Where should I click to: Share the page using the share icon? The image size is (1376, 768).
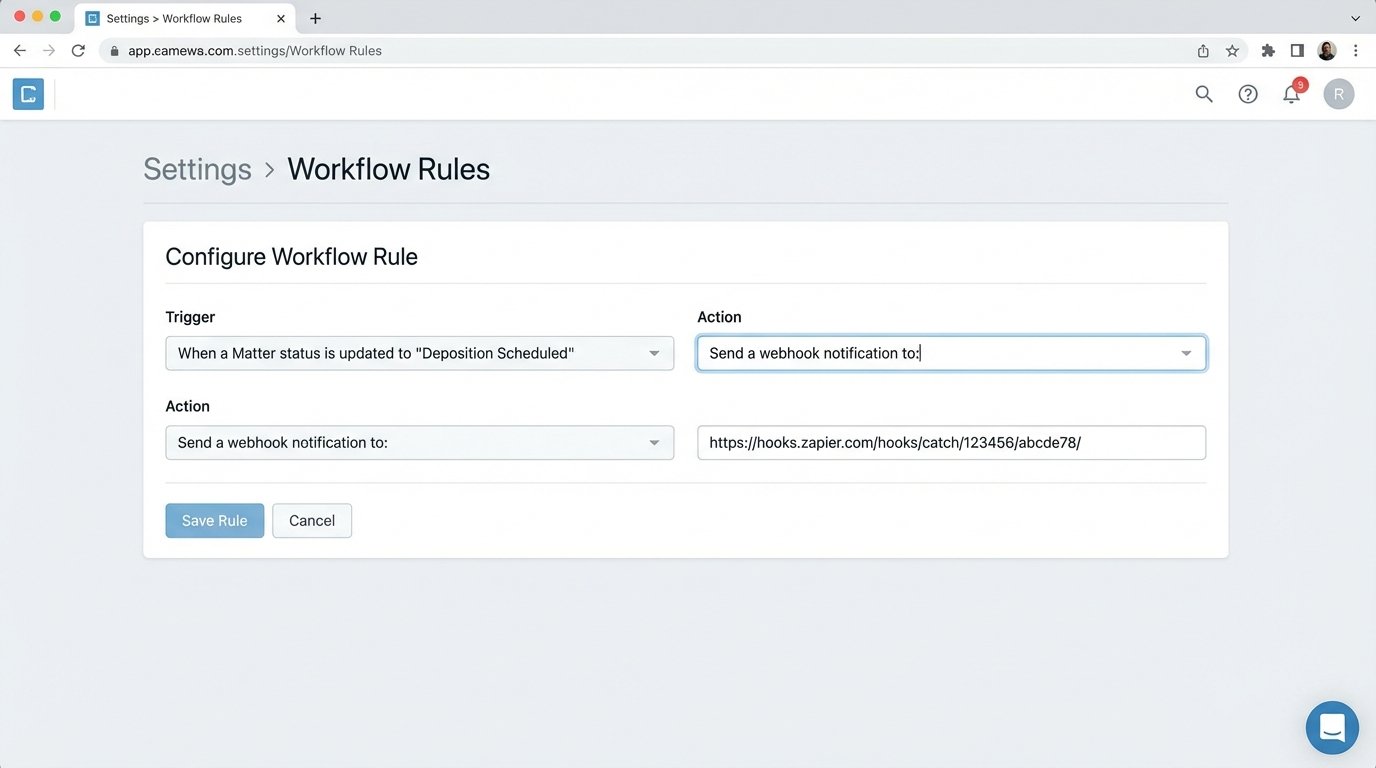pyautogui.click(x=1203, y=50)
